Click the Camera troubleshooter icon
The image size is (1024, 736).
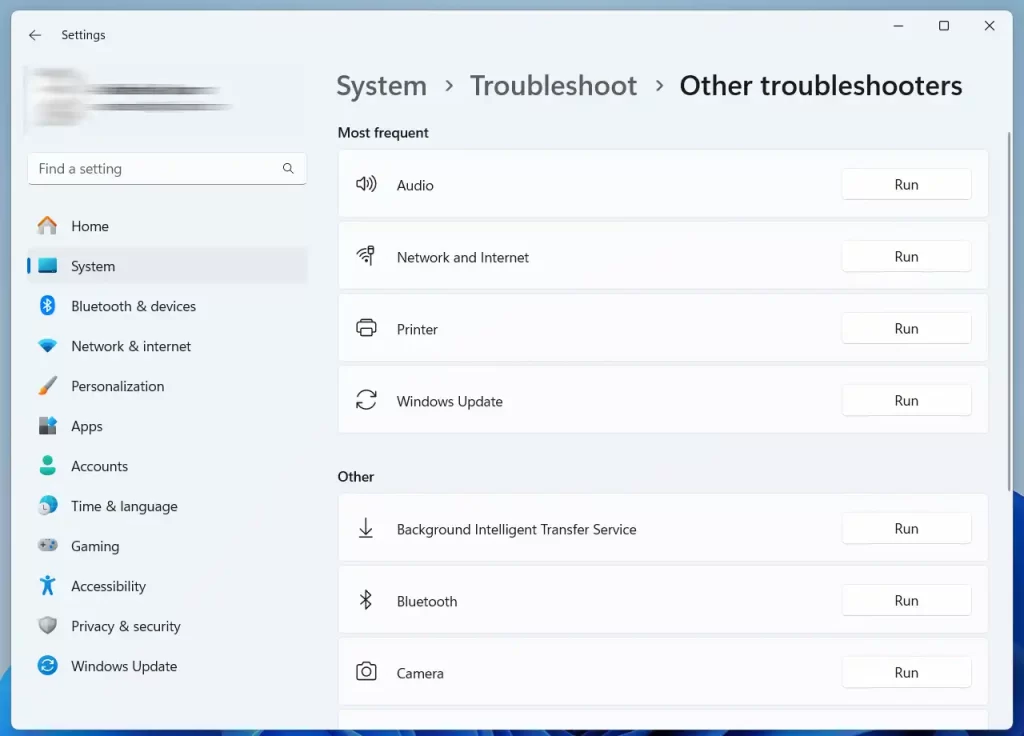366,671
